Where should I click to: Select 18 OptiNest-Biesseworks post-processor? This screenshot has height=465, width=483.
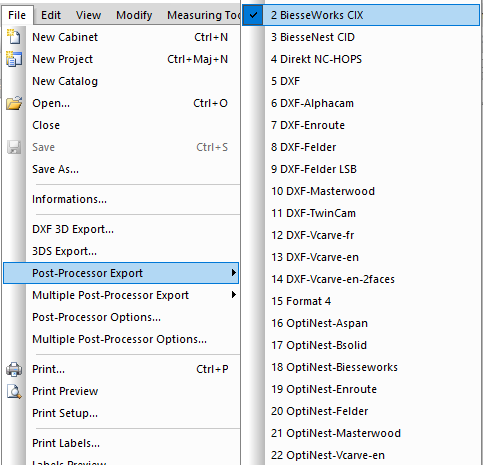coord(361,367)
